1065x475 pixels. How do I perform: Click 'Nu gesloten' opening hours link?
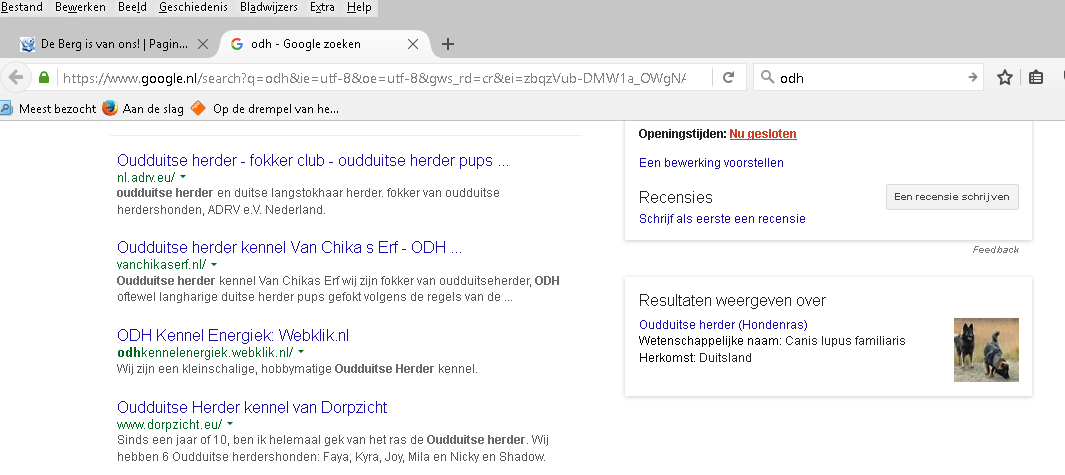[x=763, y=134]
